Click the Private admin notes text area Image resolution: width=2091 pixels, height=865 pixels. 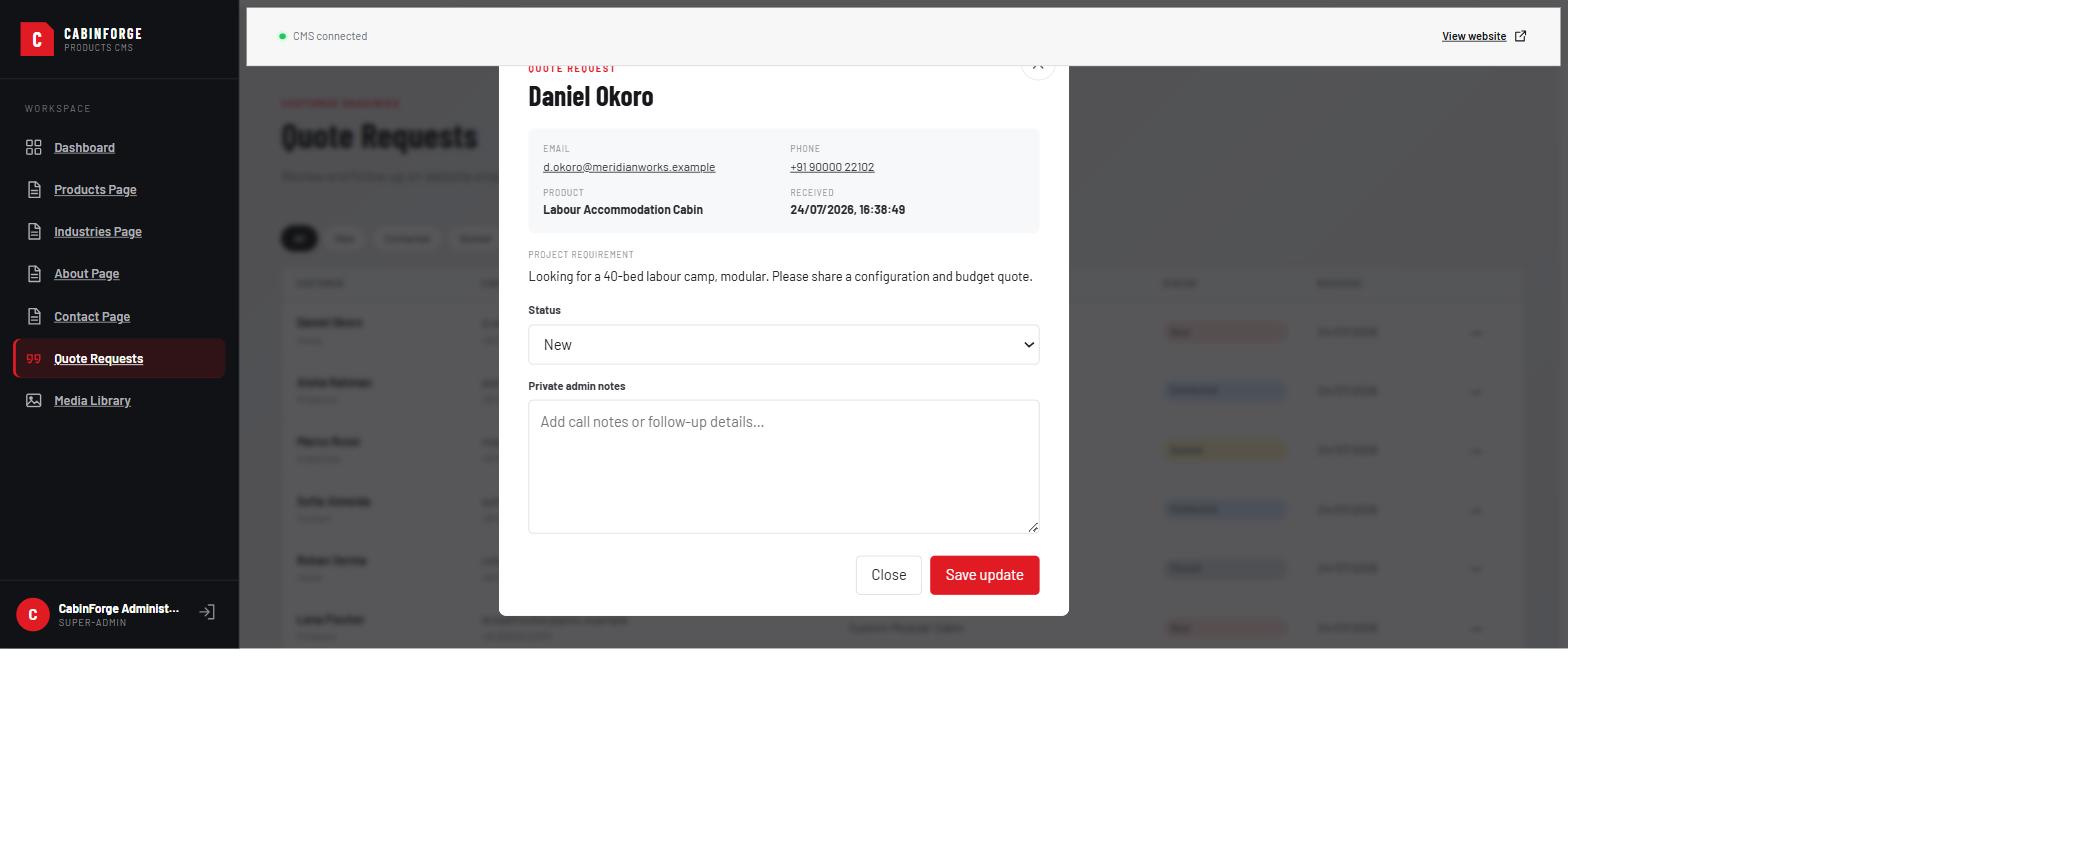pyautogui.click(x=784, y=466)
